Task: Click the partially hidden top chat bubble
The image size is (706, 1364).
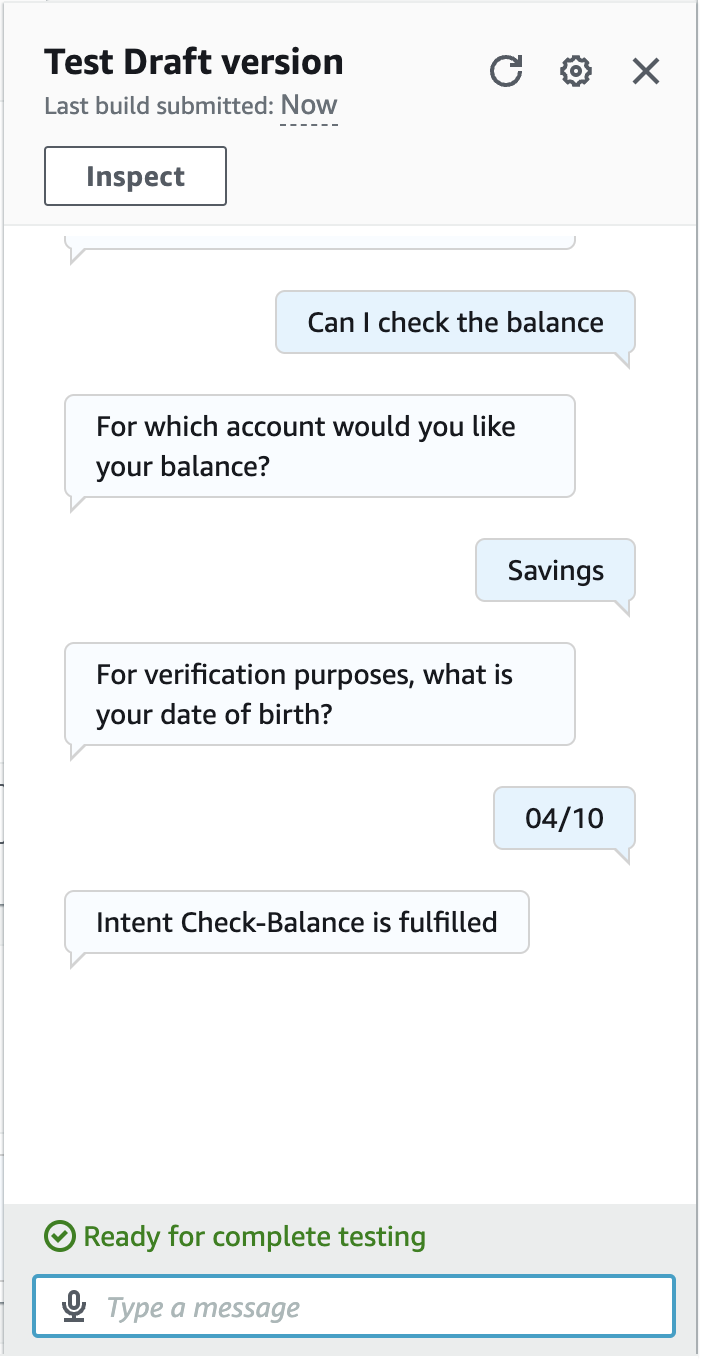Action: pos(320,240)
